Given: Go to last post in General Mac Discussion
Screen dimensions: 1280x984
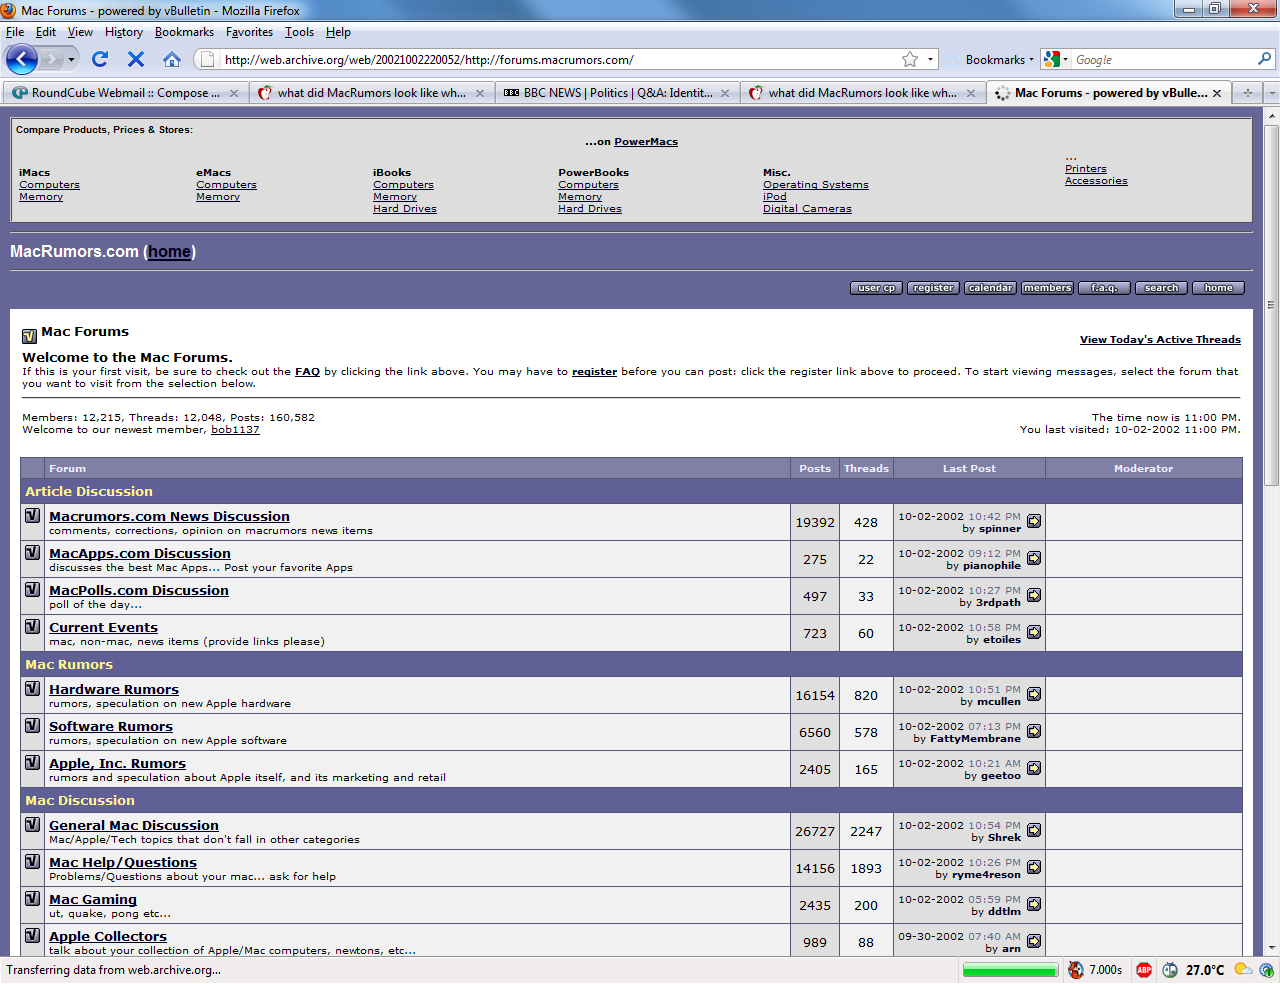Looking at the screenshot, I should (x=1034, y=830).
